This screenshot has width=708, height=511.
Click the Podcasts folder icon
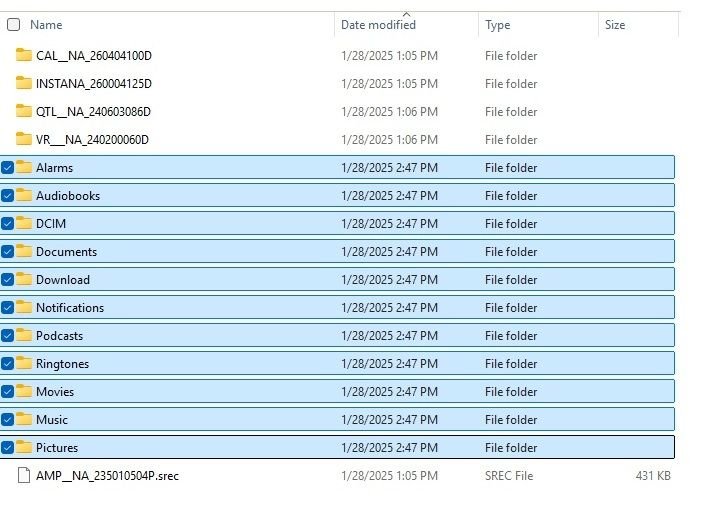24,336
